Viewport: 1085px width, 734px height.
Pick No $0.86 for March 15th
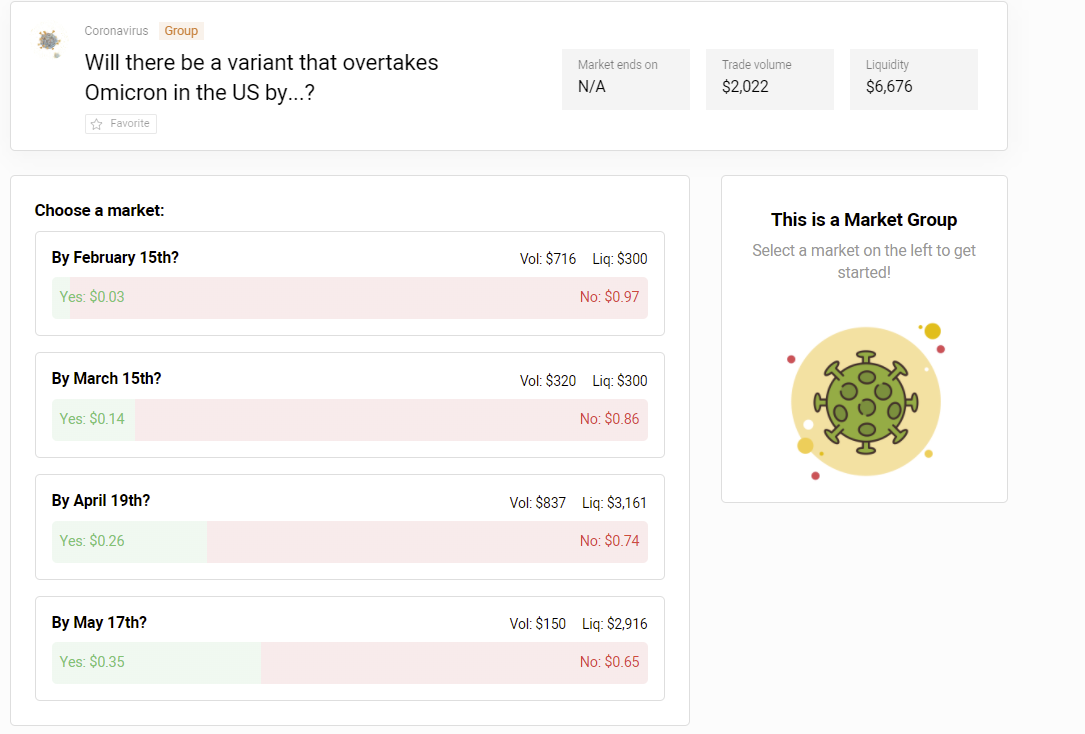[x=609, y=419]
